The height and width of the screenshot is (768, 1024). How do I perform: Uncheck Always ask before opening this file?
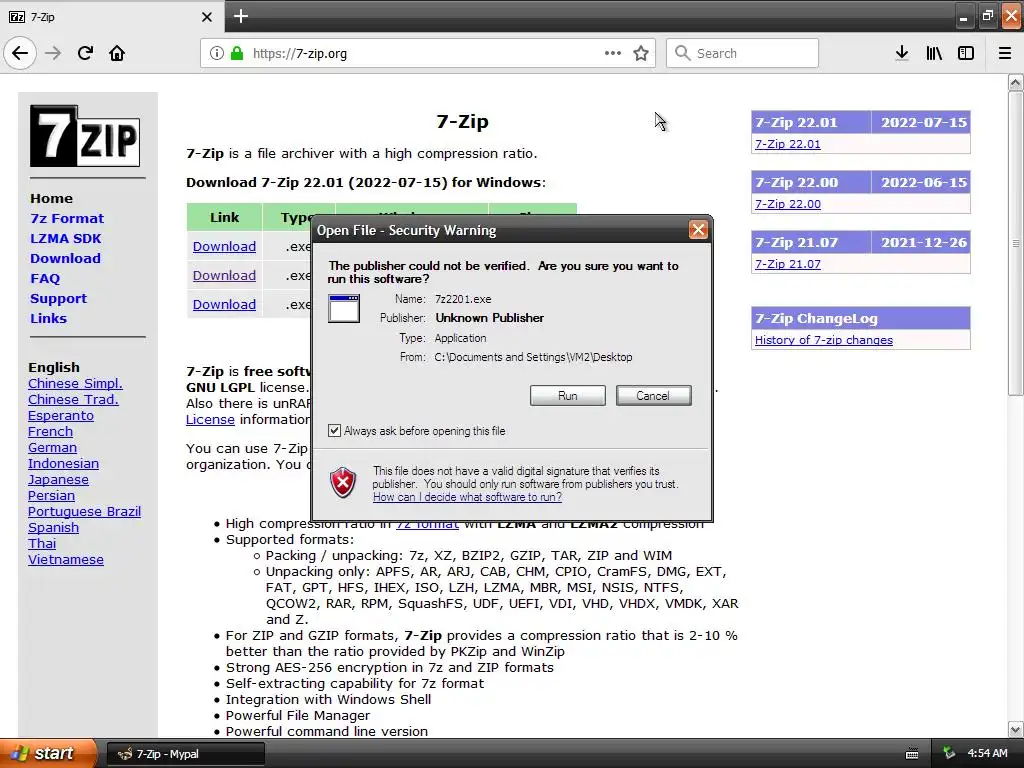(x=334, y=431)
